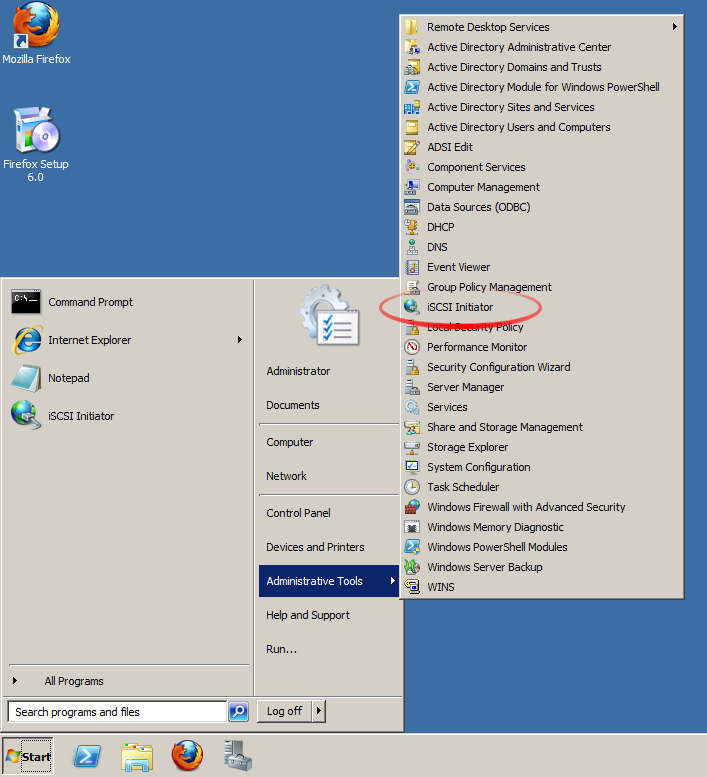The height and width of the screenshot is (777, 707).
Task: Open Devices and Printers
Action: click(x=315, y=547)
